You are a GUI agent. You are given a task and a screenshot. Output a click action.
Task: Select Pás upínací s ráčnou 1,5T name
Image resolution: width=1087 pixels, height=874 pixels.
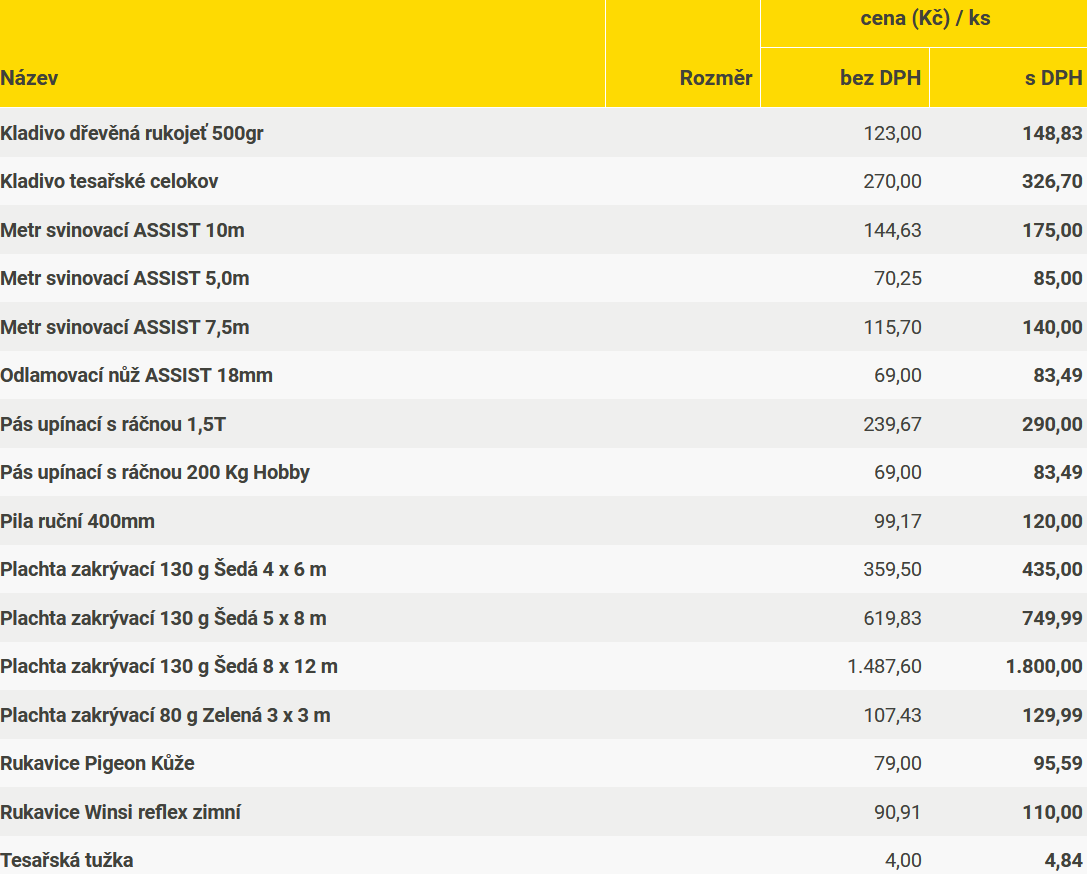(x=113, y=424)
